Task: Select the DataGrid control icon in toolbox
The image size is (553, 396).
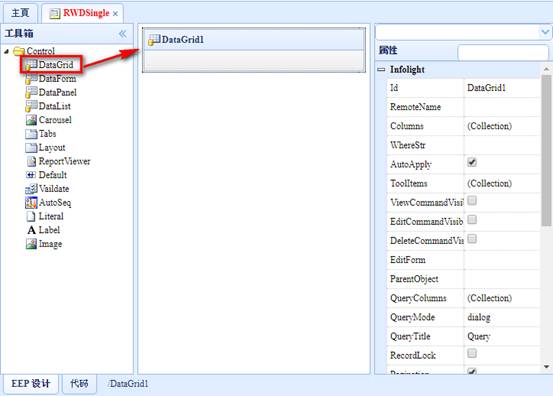Action: pyautogui.click(x=31, y=65)
